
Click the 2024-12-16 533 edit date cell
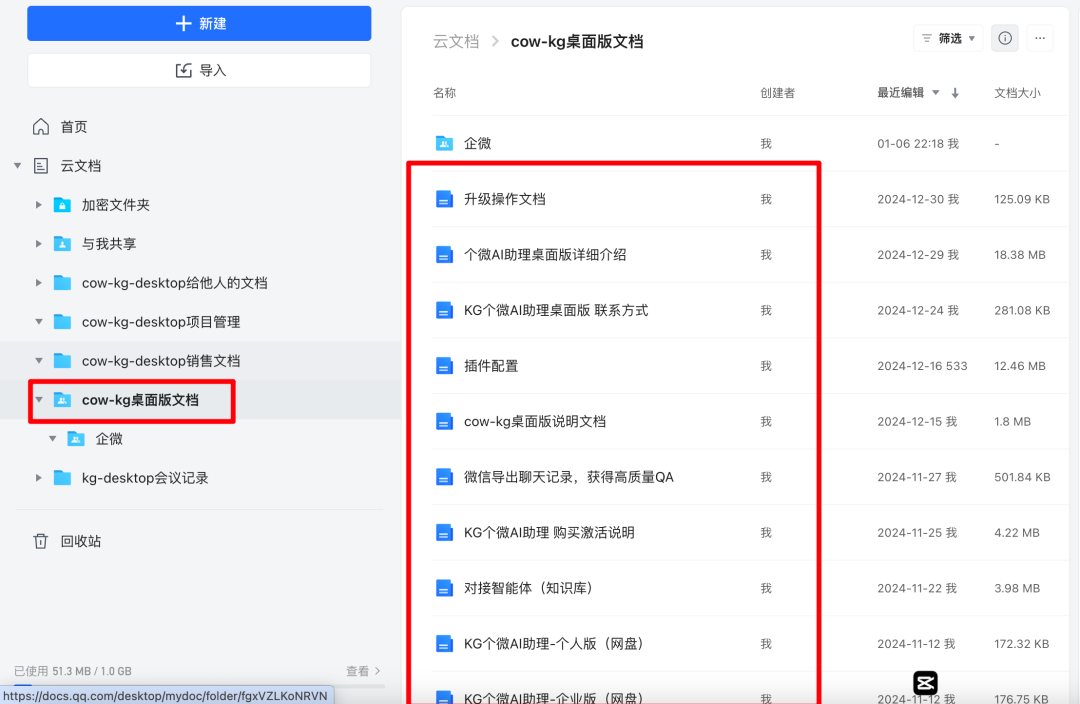tap(922, 366)
